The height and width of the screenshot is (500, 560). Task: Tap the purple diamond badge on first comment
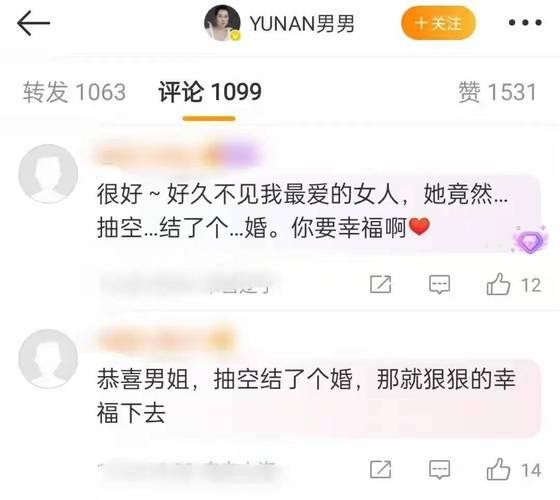[530, 240]
